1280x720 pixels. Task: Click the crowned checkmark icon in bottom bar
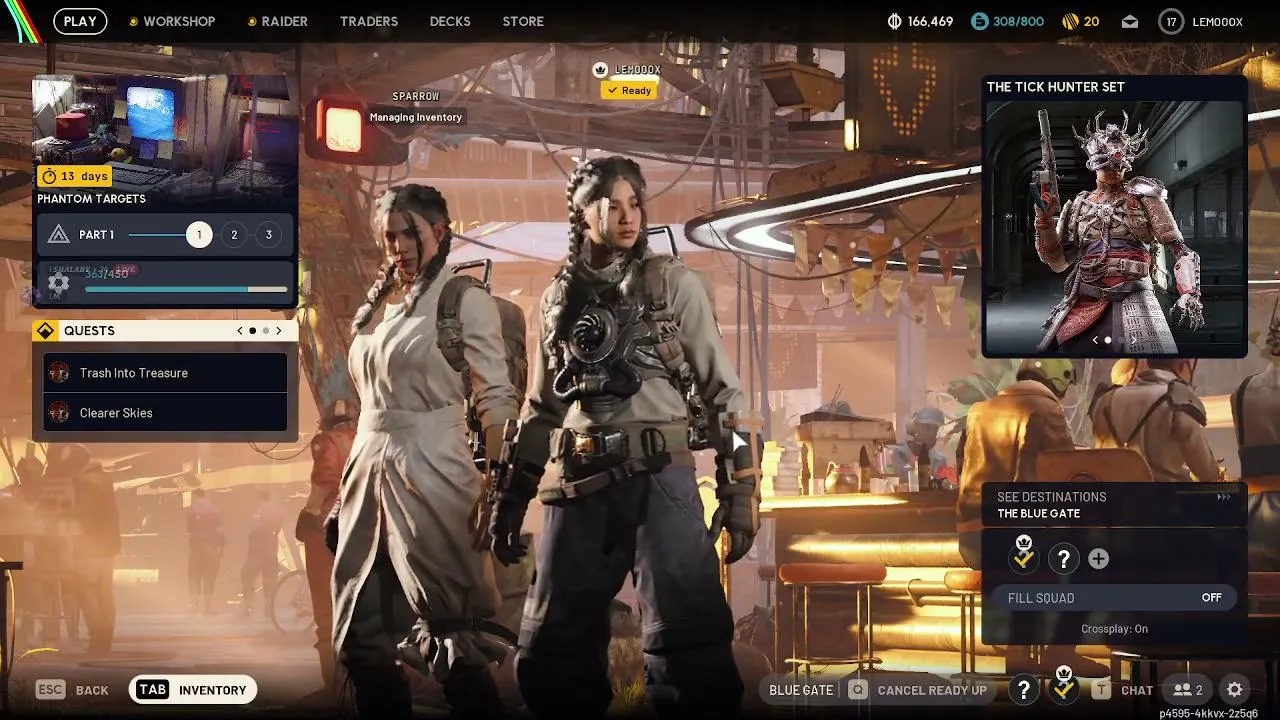click(1064, 686)
